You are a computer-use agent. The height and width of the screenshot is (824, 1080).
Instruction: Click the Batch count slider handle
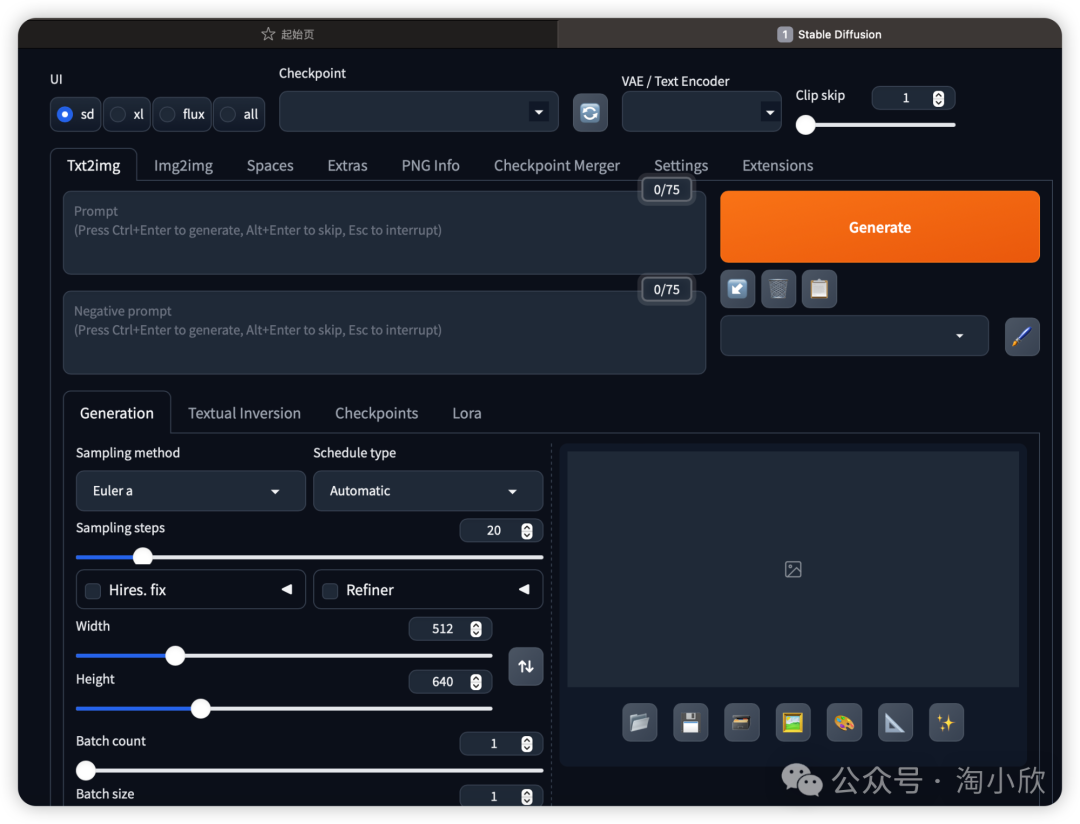86,770
